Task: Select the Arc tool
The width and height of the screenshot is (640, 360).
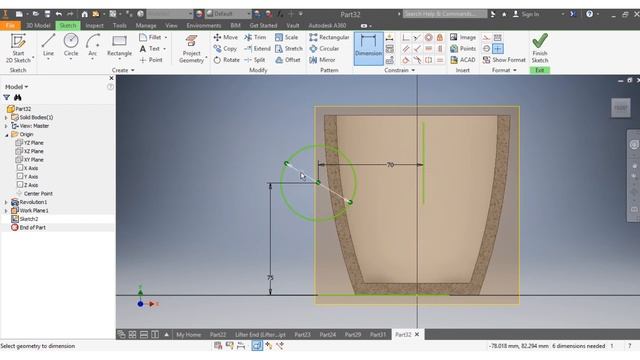Action: coord(93,46)
